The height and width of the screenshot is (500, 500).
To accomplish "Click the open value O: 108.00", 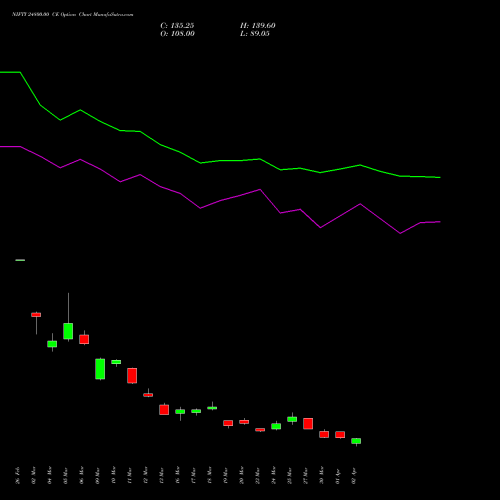I will point(177,34).
